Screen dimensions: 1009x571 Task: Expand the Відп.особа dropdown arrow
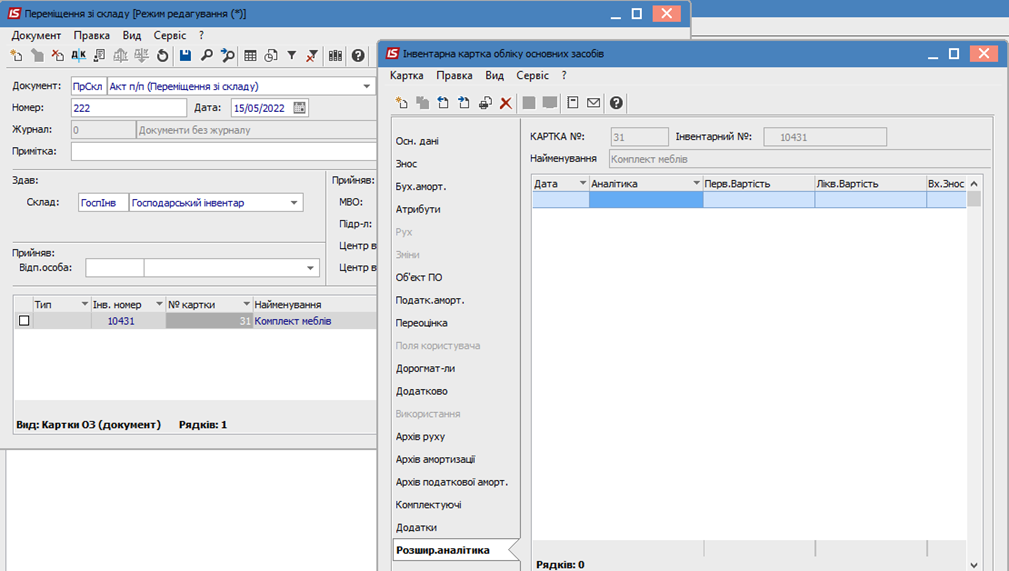click(x=310, y=268)
